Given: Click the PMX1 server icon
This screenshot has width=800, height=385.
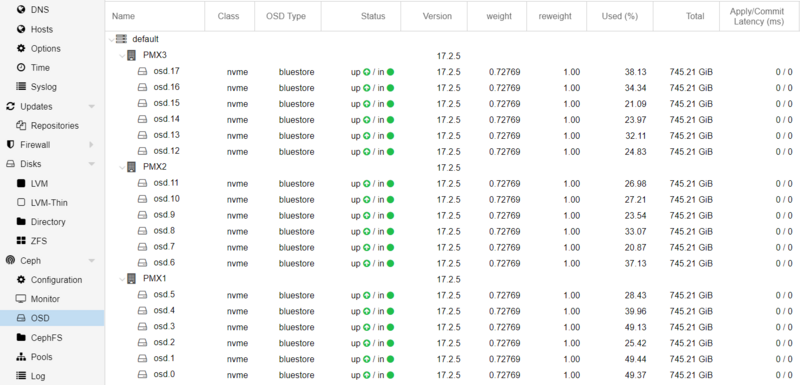Looking at the screenshot, I should coord(132,278).
